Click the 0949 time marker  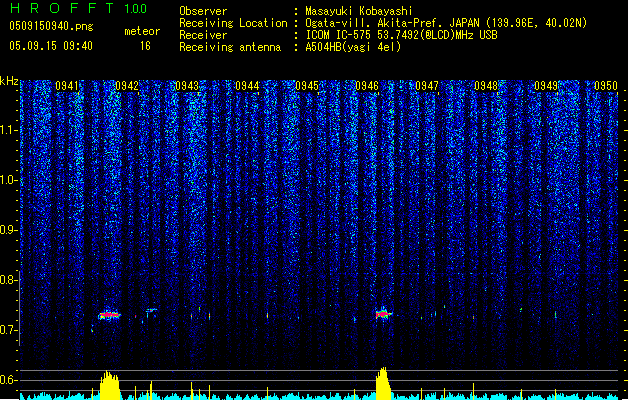click(546, 86)
